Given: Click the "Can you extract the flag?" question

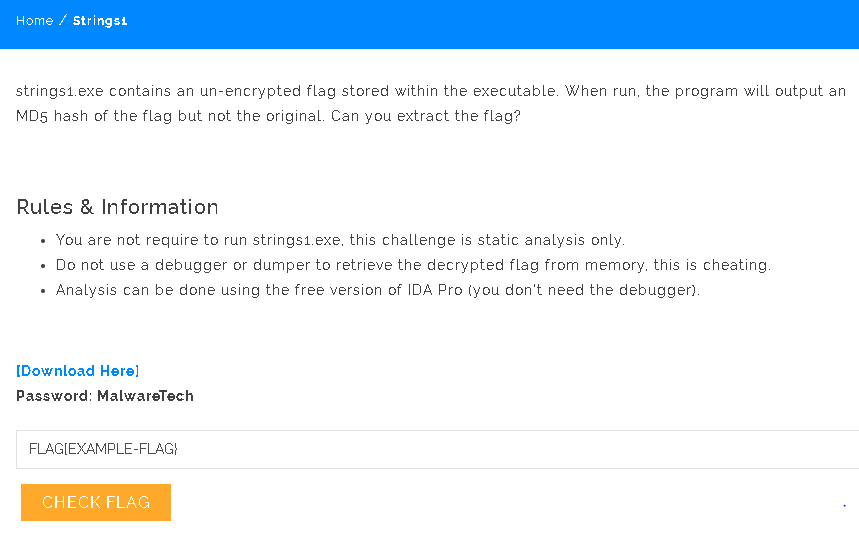Looking at the screenshot, I should coord(434,116).
